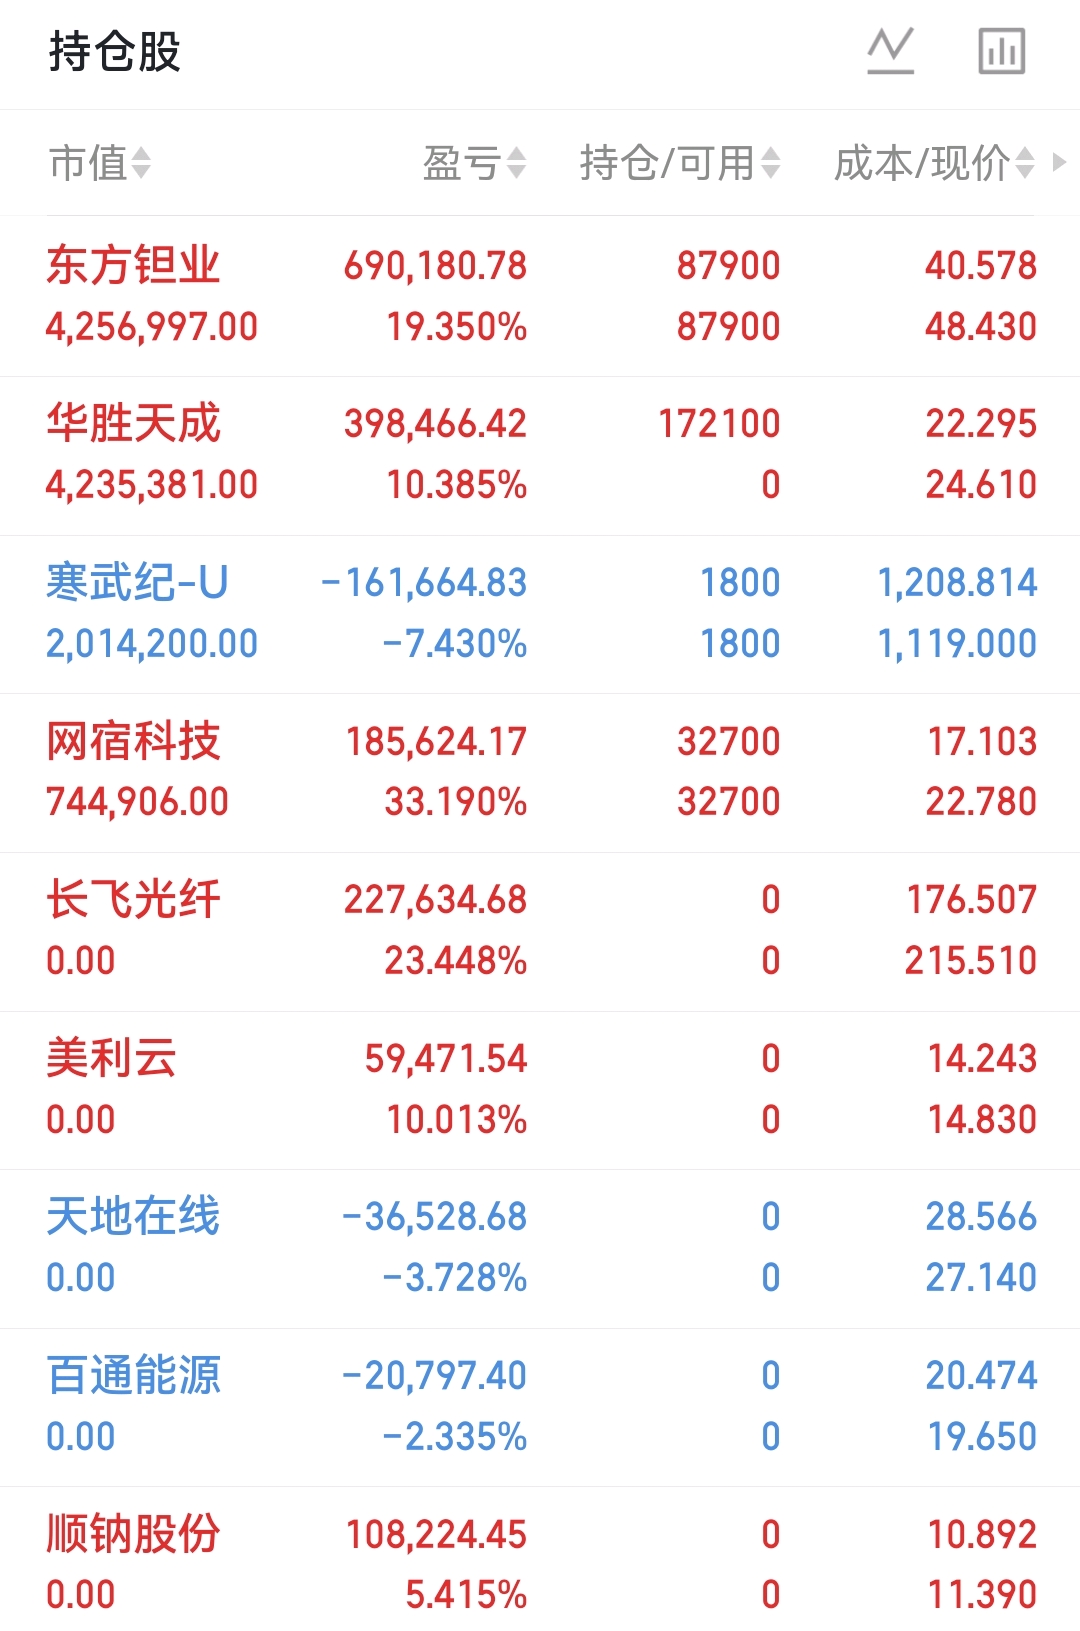Tap the sort arrows beside 市值
The height and width of the screenshot is (1631, 1080).
[x=141, y=163]
